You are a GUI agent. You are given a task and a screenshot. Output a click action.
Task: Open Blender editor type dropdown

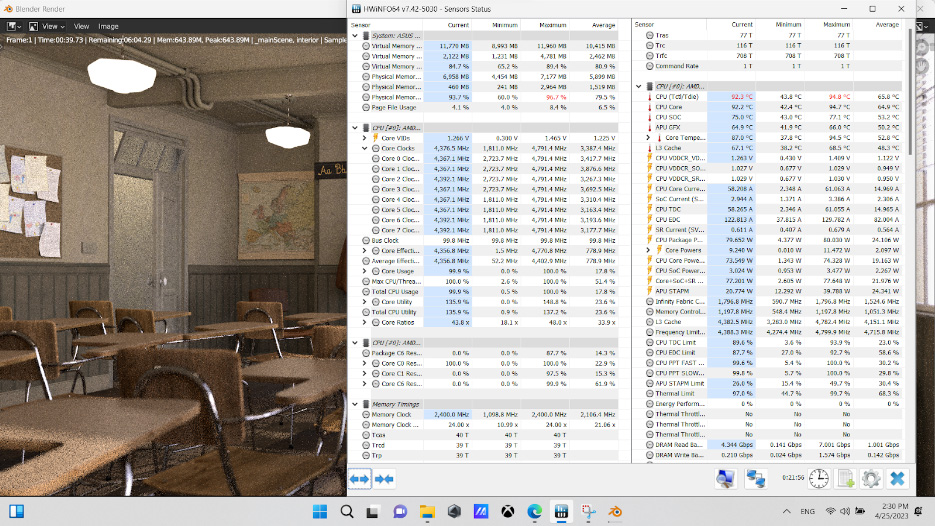click(14, 26)
